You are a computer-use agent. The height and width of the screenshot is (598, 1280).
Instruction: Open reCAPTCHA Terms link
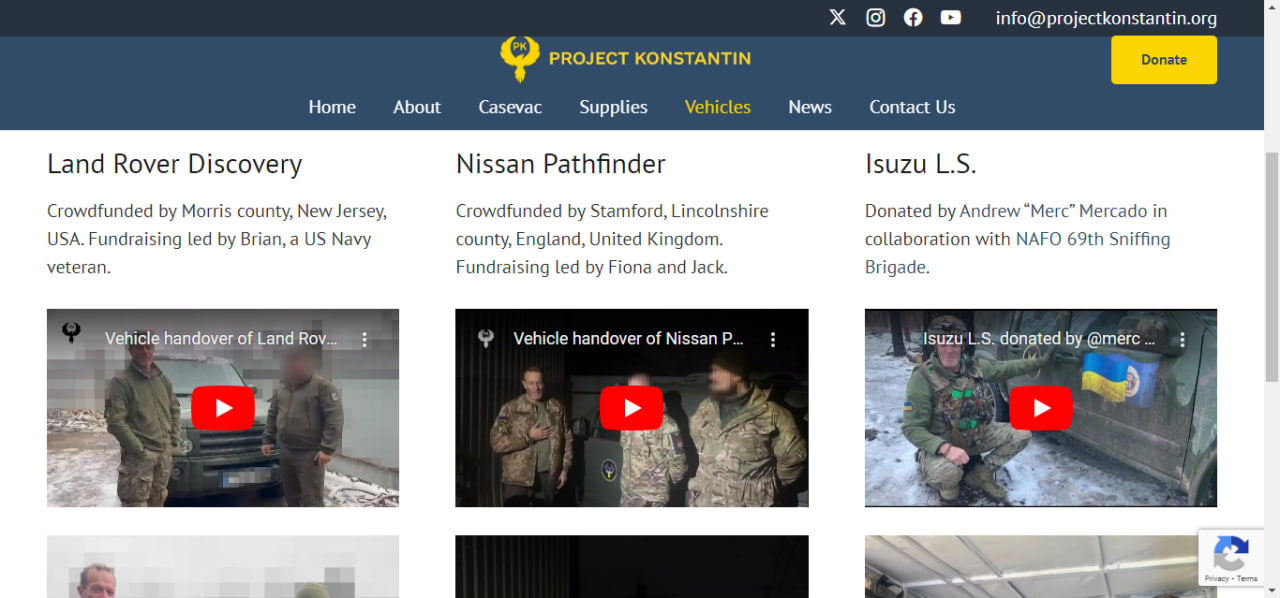point(1247,579)
